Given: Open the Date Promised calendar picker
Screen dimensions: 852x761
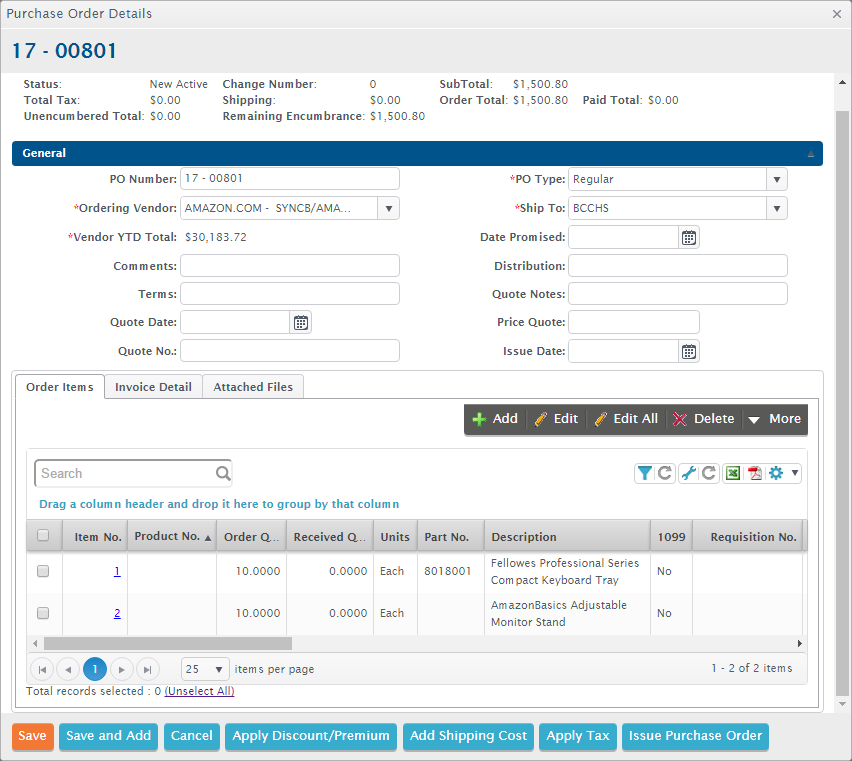Looking at the screenshot, I should [688, 237].
